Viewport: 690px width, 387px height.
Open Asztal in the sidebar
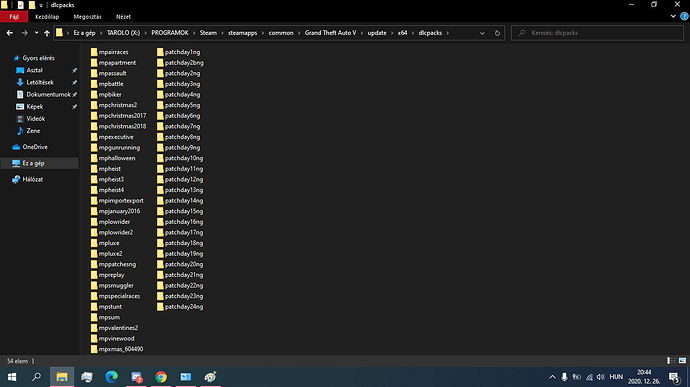pos(35,70)
